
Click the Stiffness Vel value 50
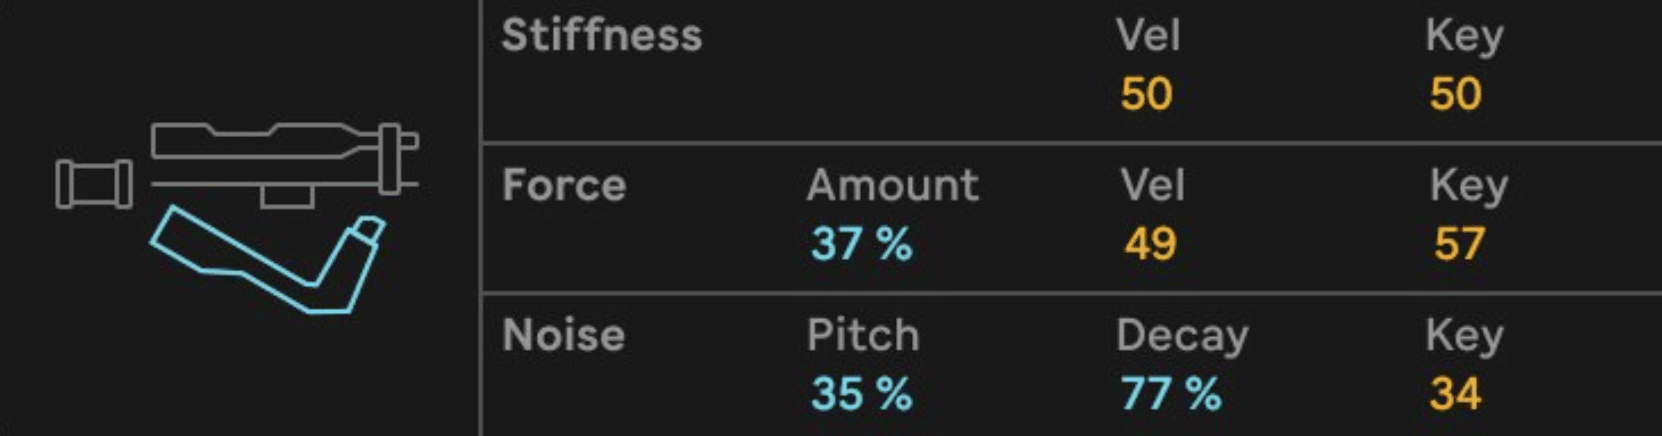[1146, 95]
